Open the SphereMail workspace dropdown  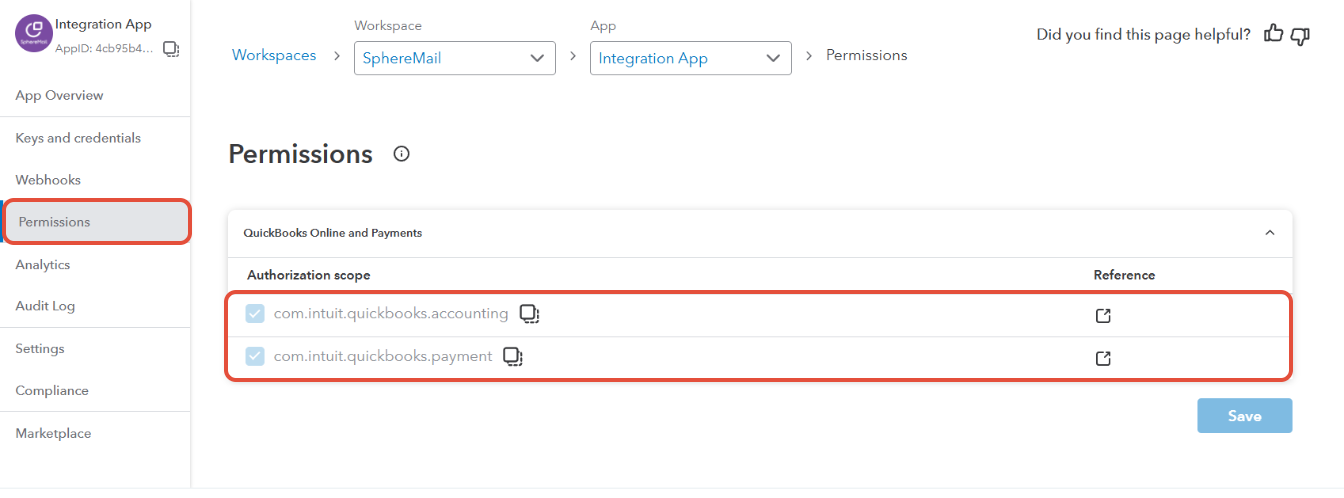pyautogui.click(x=455, y=58)
